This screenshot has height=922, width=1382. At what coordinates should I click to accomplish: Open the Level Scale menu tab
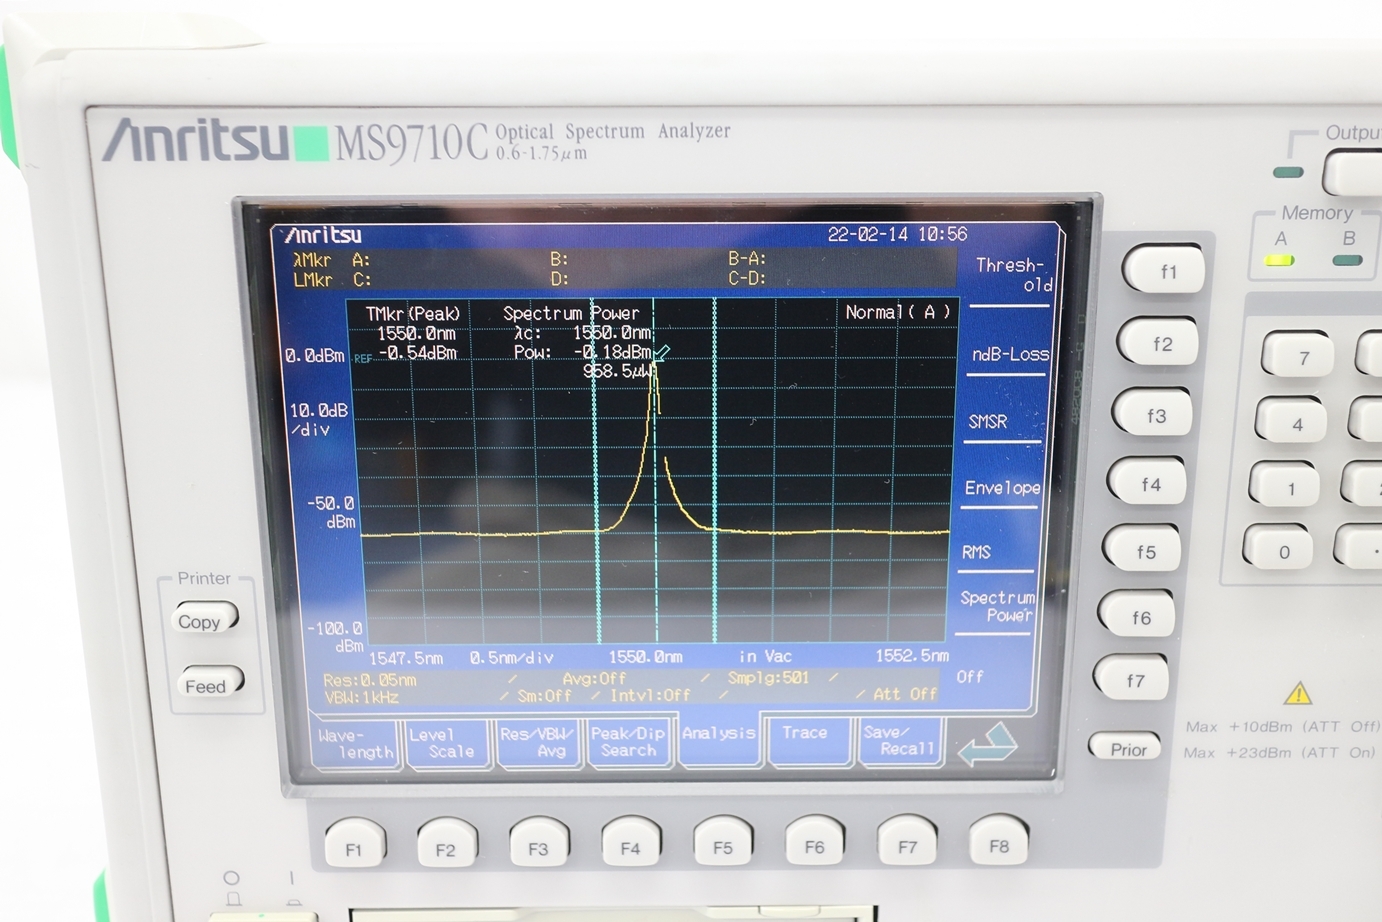[x=448, y=743]
